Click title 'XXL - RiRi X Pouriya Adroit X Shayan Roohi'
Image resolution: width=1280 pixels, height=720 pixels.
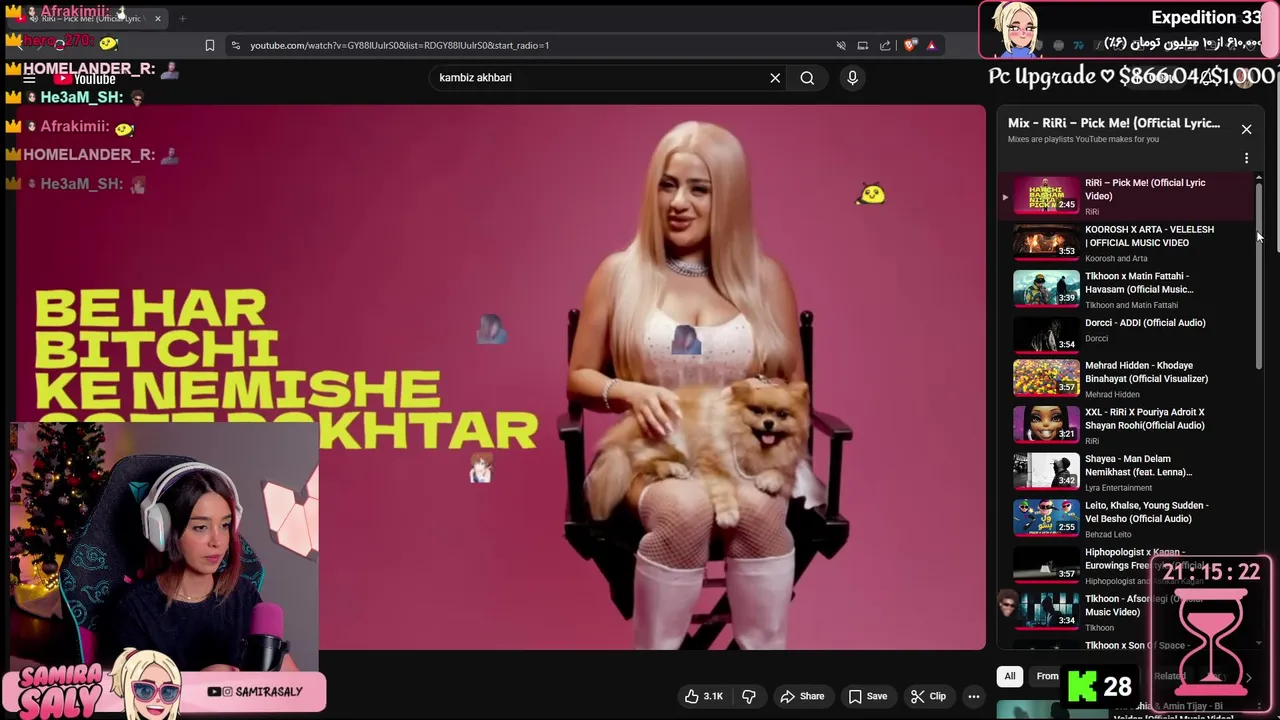(1144, 418)
